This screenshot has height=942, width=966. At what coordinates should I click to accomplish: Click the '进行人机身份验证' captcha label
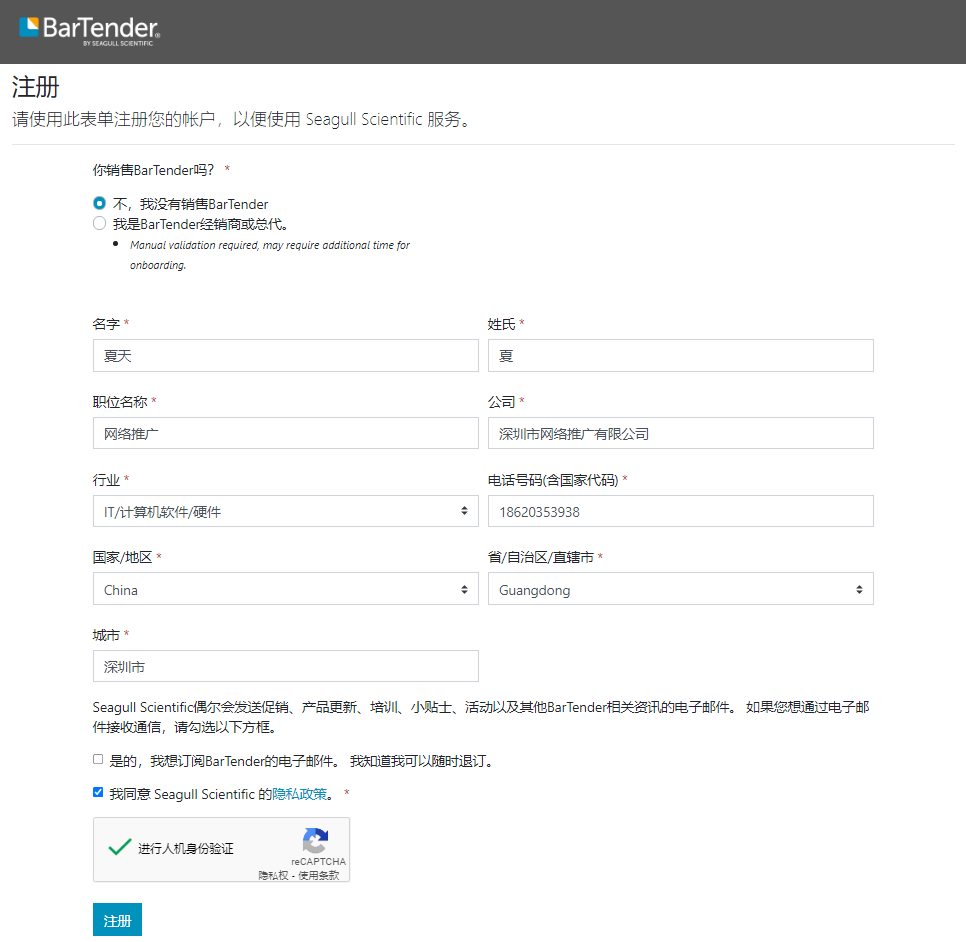point(185,848)
